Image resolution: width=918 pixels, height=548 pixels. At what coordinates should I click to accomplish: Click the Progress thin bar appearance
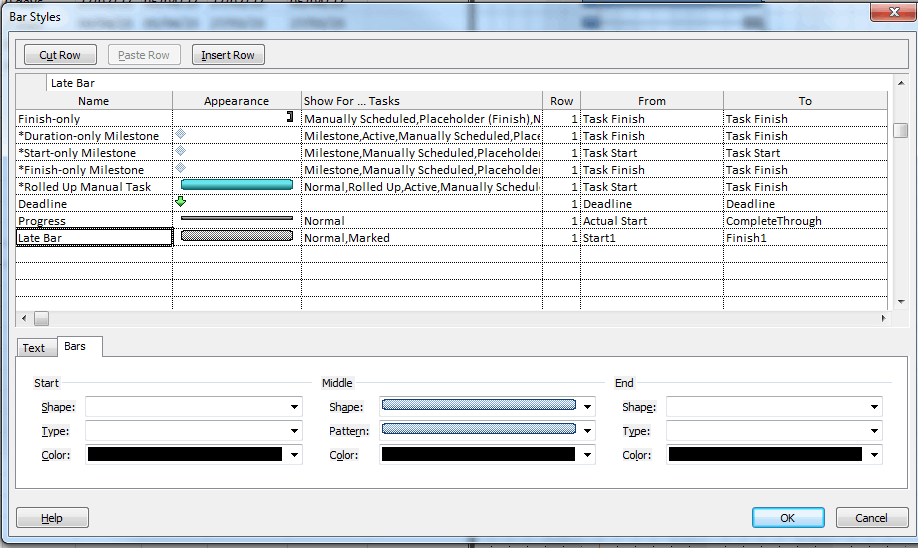click(237, 218)
